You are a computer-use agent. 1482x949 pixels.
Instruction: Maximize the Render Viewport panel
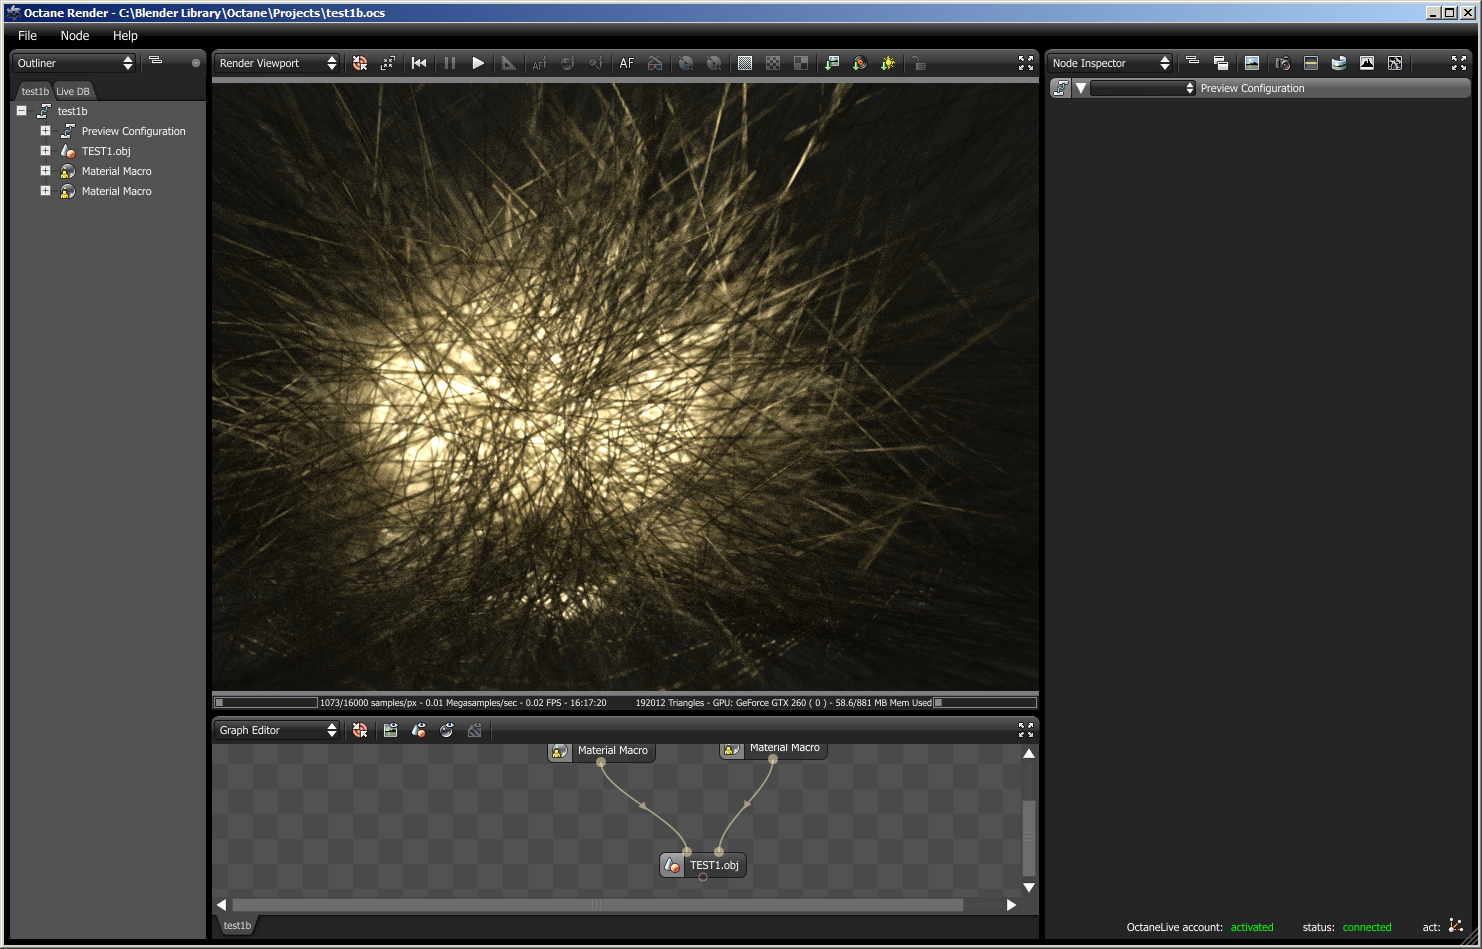(1026, 63)
